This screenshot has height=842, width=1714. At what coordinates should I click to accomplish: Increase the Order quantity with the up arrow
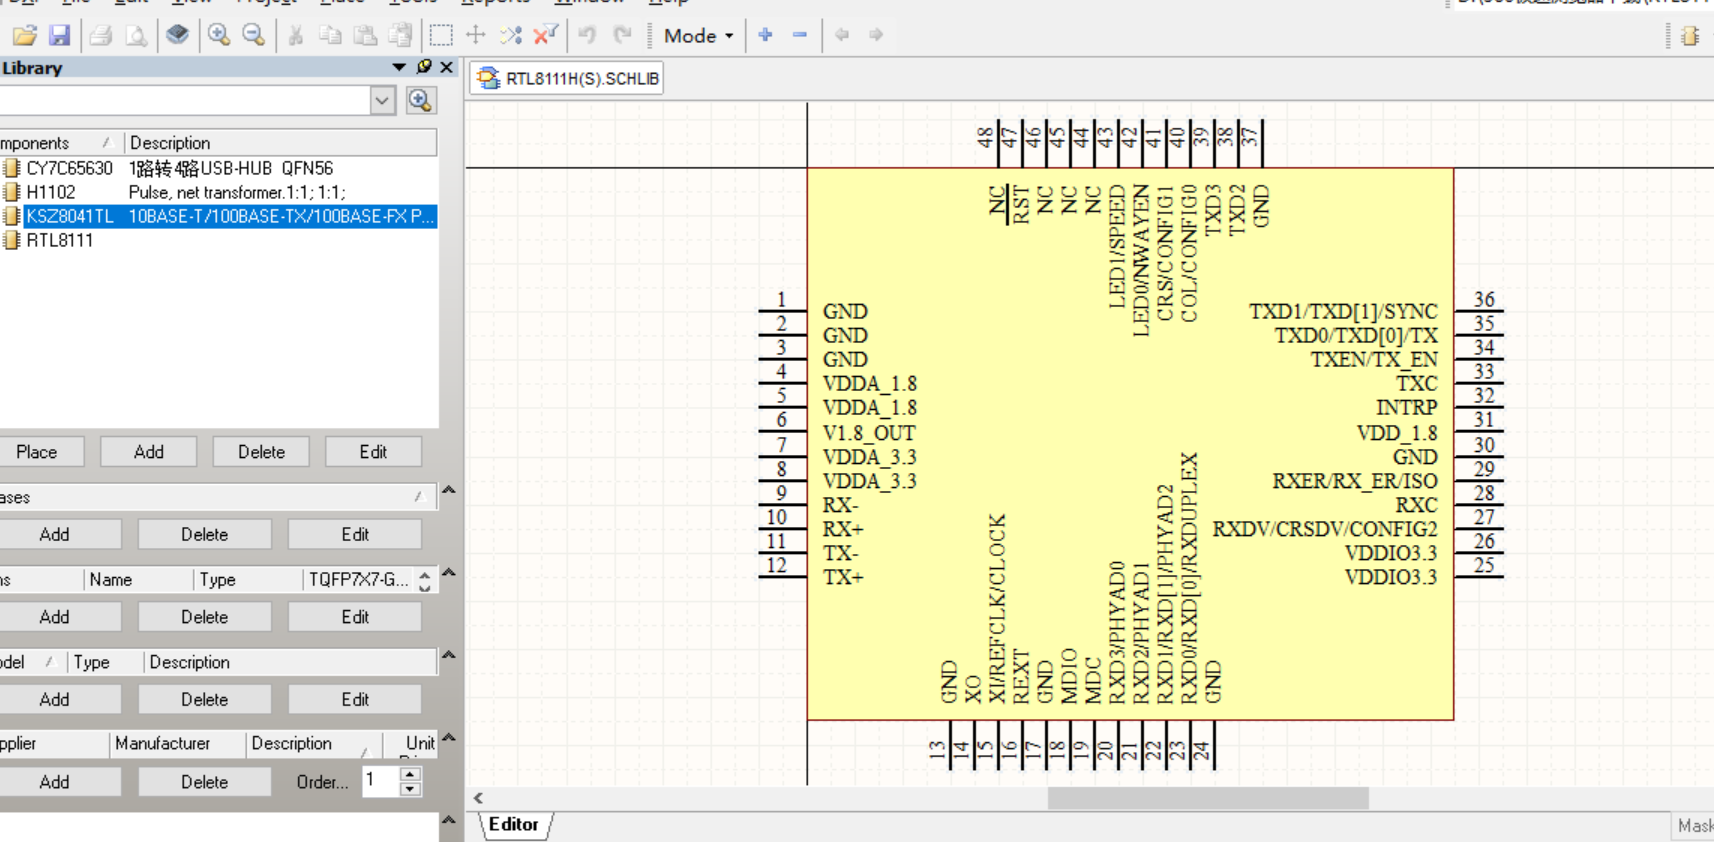click(410, 773)
